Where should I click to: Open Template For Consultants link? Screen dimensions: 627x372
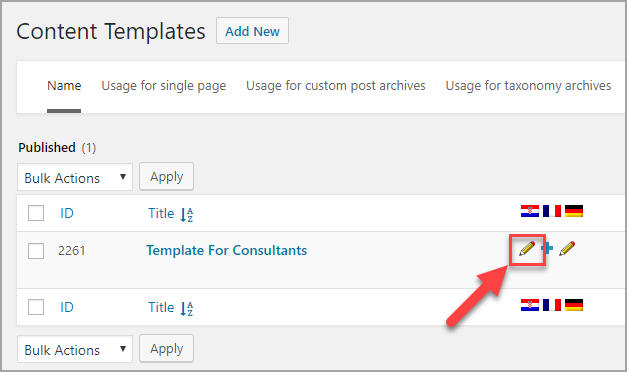click(227, 250)
